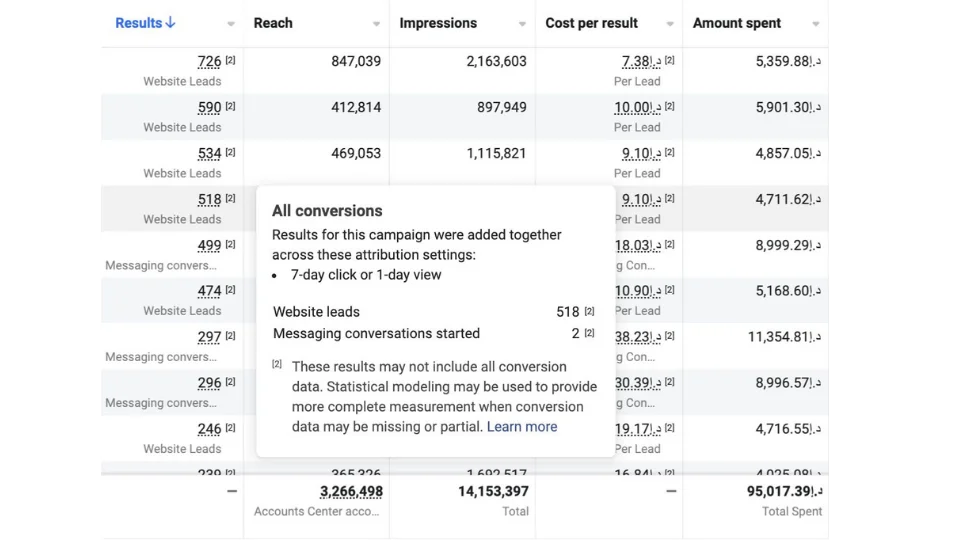
Task: Click the footnote marker beside 10.00 cost
Action: pos(670,106)
